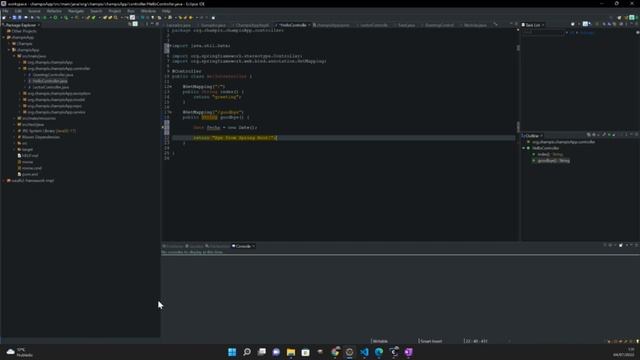Collapse the controller package node
The image size is (640, 360).
click(x=20, y=69)
